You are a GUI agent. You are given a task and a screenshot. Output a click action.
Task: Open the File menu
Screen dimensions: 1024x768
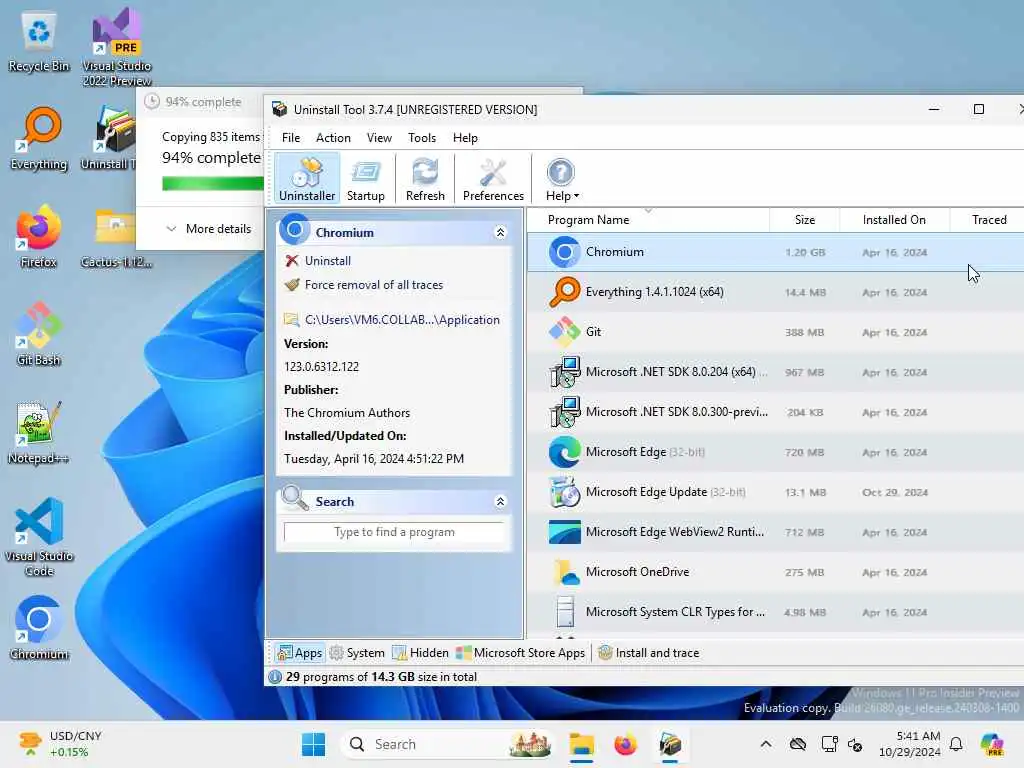click(291, 138)
